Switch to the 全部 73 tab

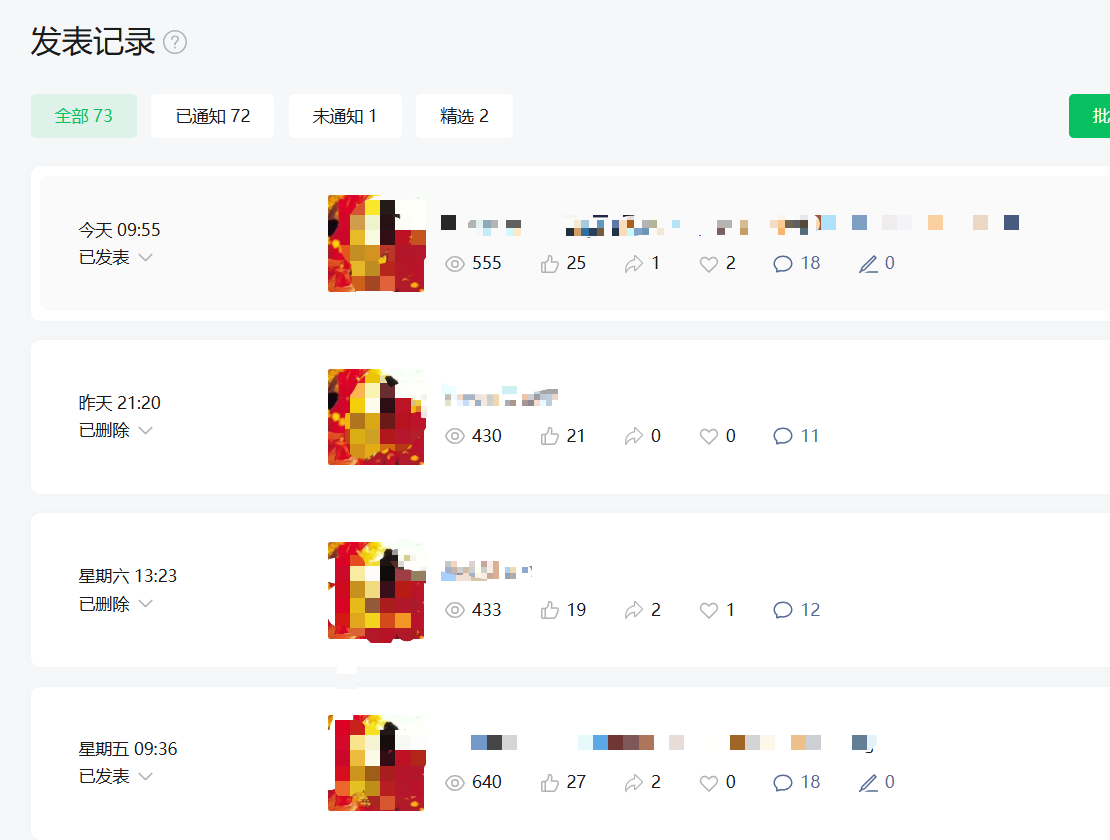(x=84, y=116)
